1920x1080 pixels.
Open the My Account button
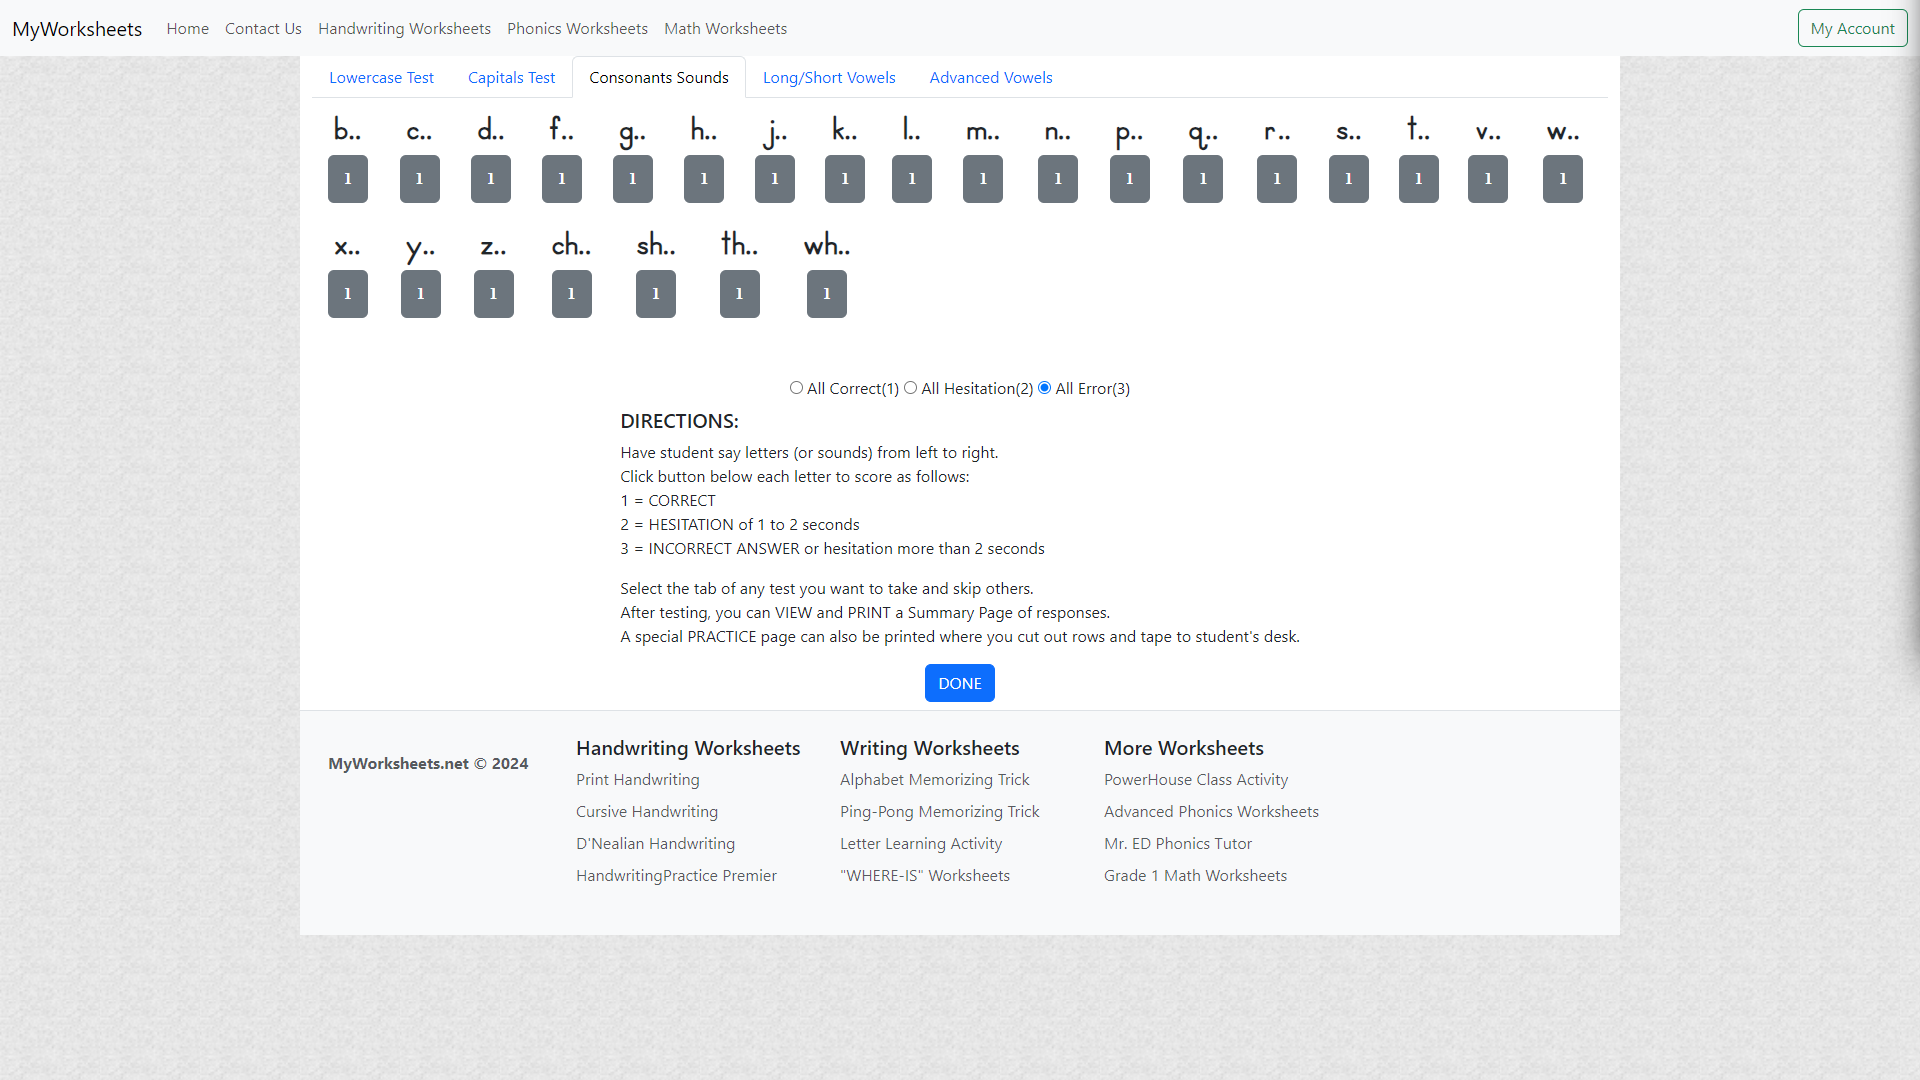click(x=1852, y=28)
